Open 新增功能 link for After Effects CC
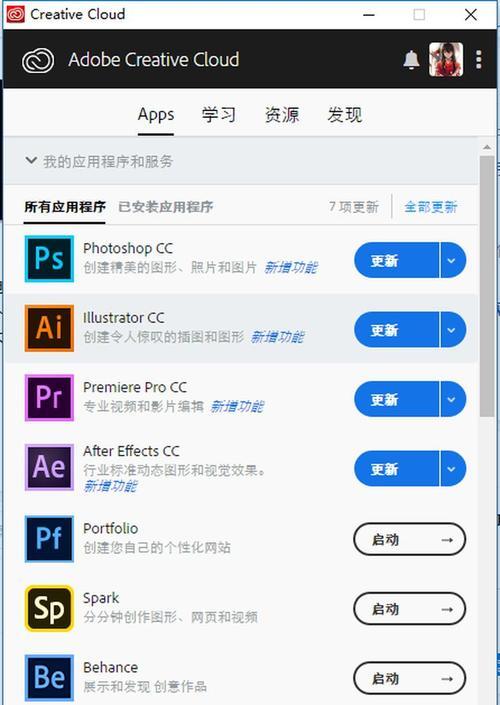 110,486
